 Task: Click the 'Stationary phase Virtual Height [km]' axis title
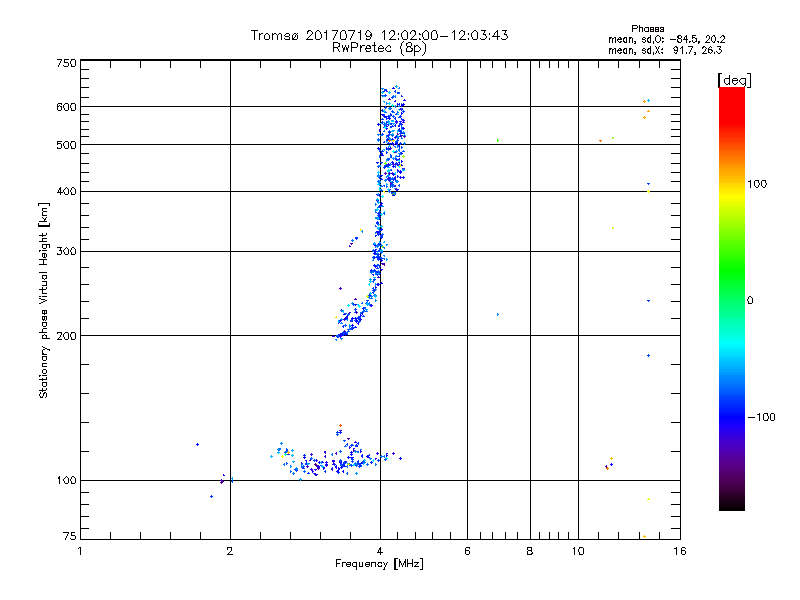click(x=44, y=300)
